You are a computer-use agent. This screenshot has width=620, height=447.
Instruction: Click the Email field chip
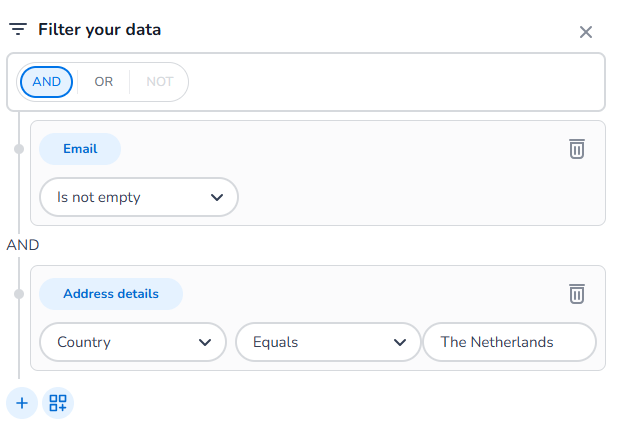(80, 149)
